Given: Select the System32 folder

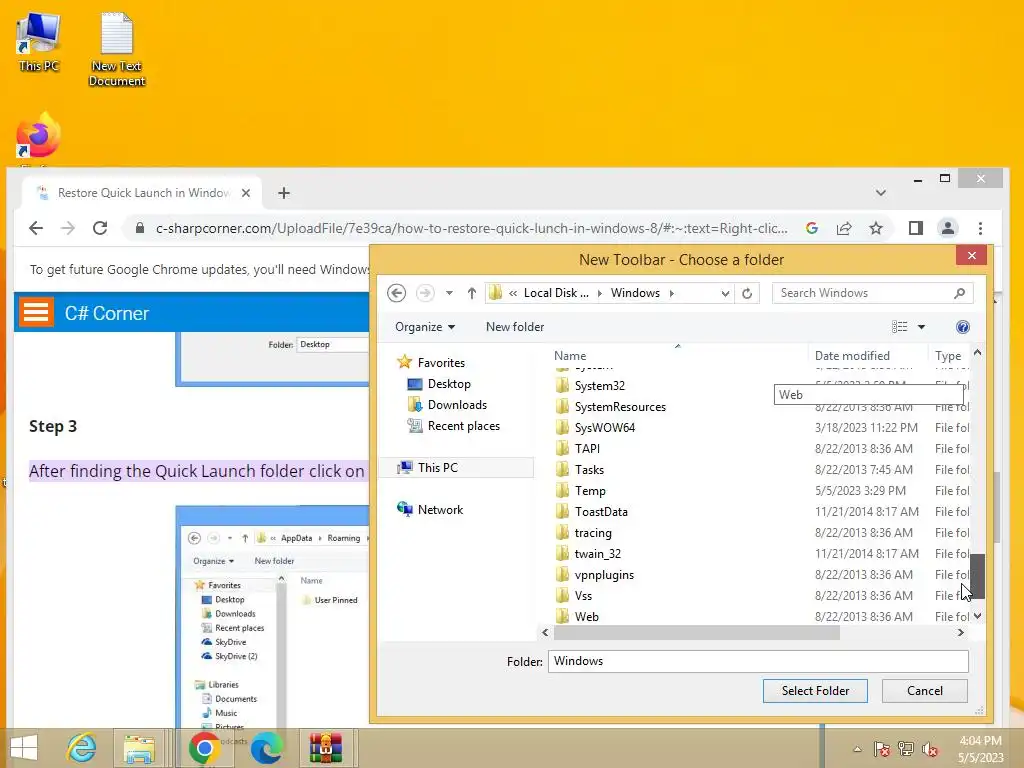Looking at the screenshot, I should pyautogui.click(x=600, y=386).
